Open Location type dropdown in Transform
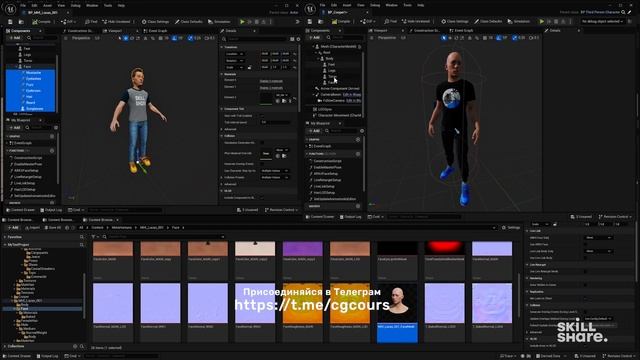This screenshot has height=360, width=640. [x=235, y=54]
